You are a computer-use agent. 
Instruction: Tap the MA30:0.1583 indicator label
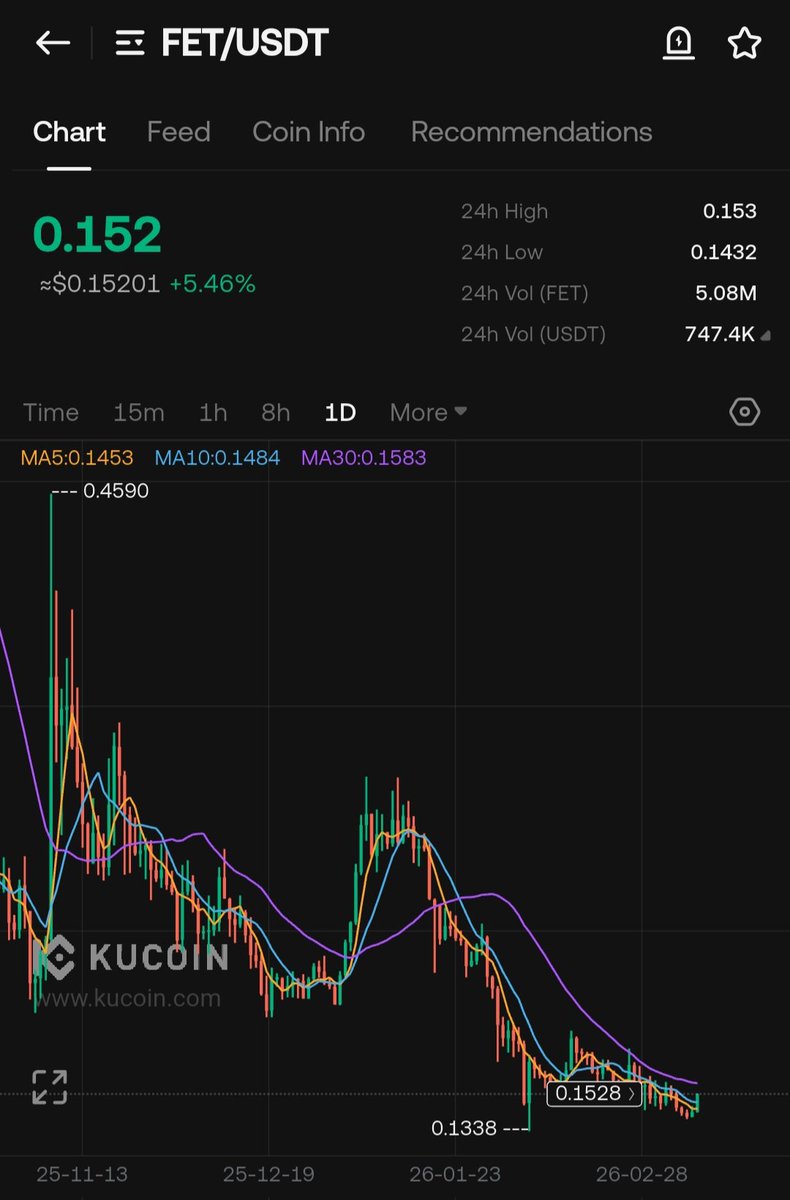click(364, 458)
